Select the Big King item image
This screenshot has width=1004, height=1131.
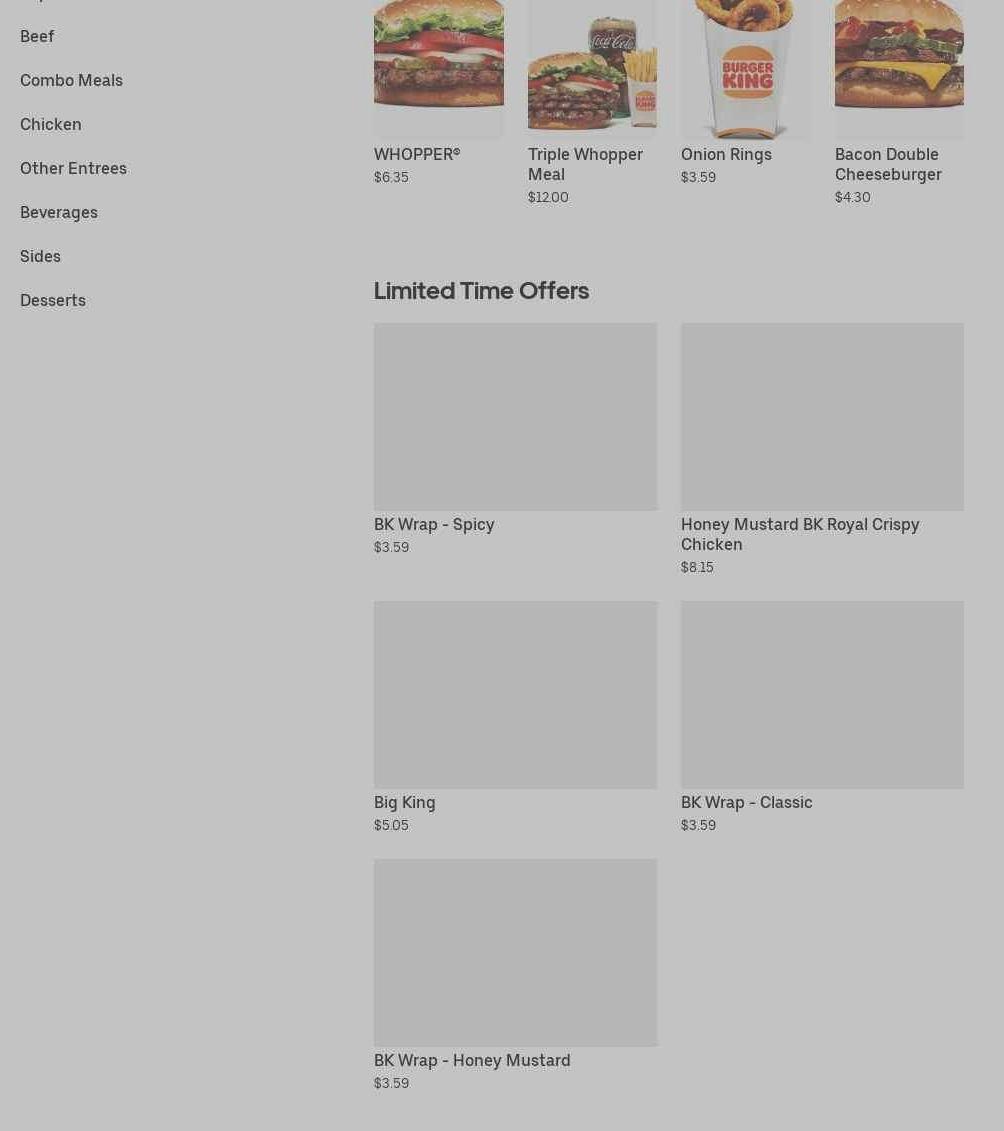(515, 695)
